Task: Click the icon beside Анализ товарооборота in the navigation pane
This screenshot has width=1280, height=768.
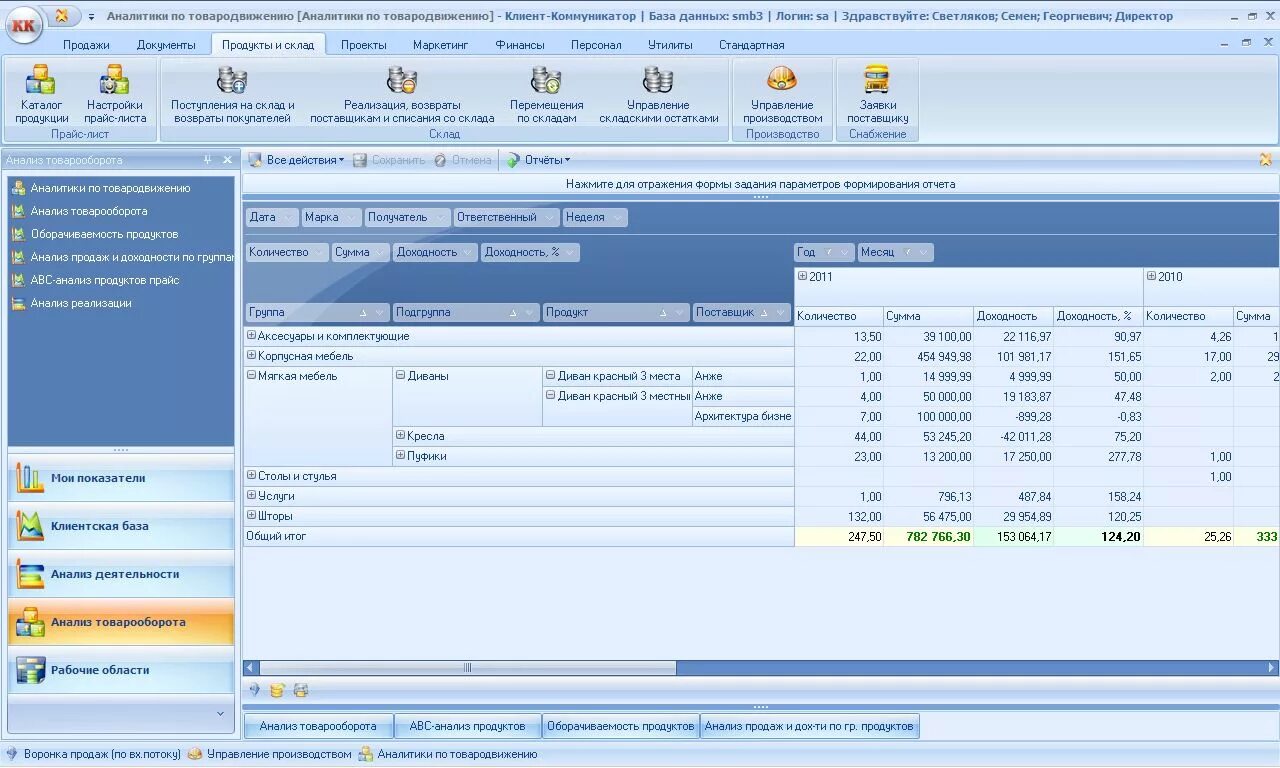Action: click(x=29, y=622)
